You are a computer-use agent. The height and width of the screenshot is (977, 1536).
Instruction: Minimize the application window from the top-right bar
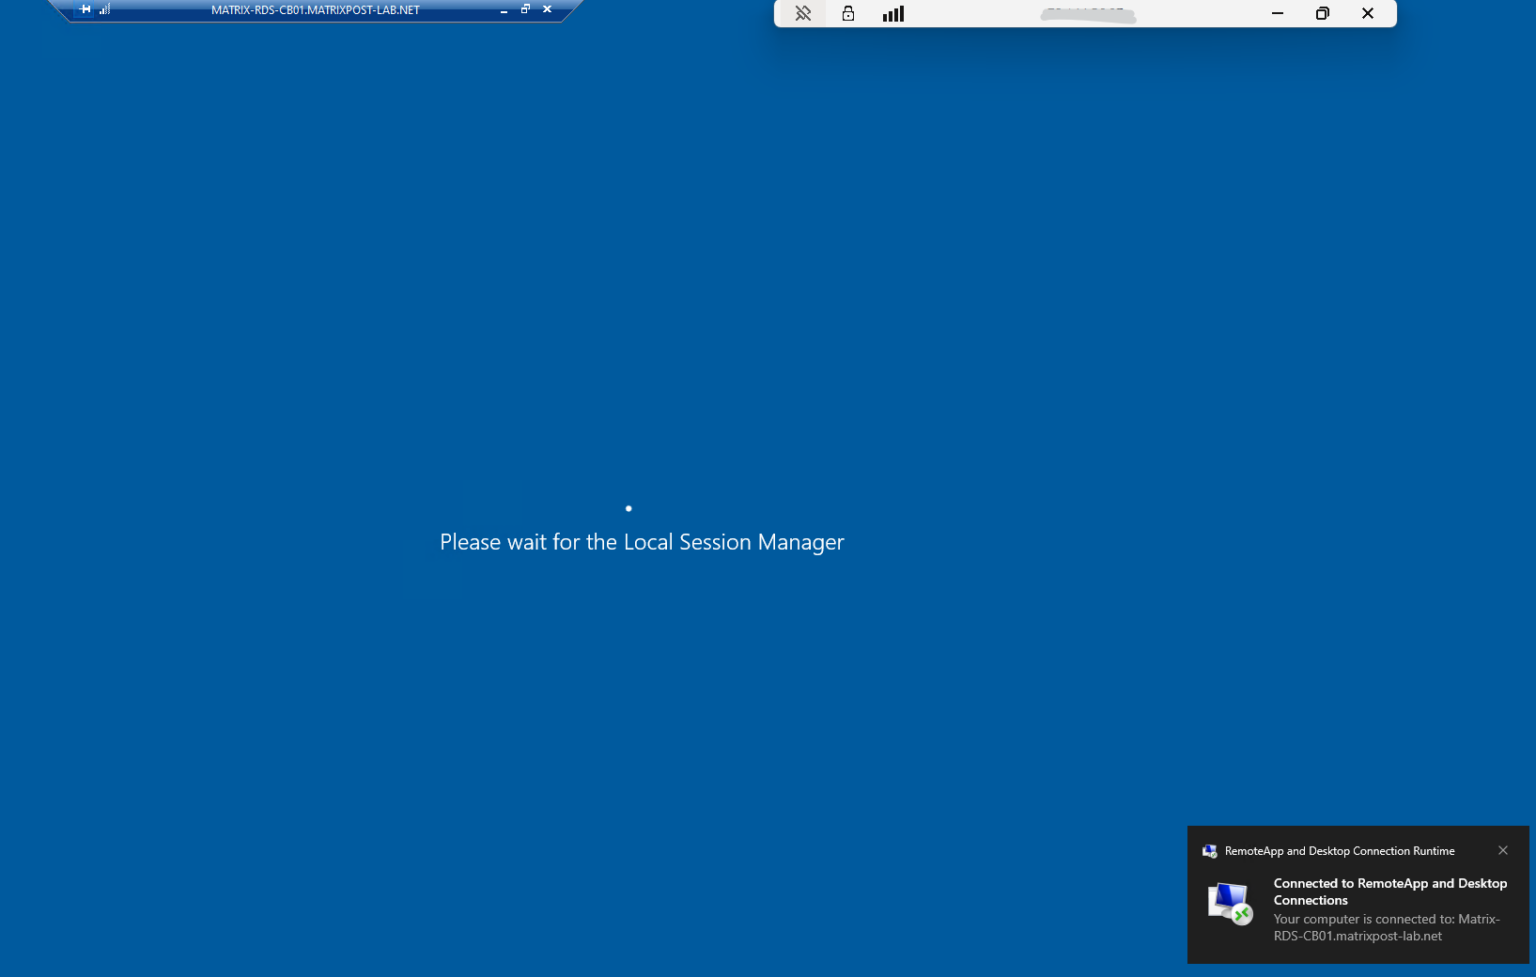(x=1277, y=13)
